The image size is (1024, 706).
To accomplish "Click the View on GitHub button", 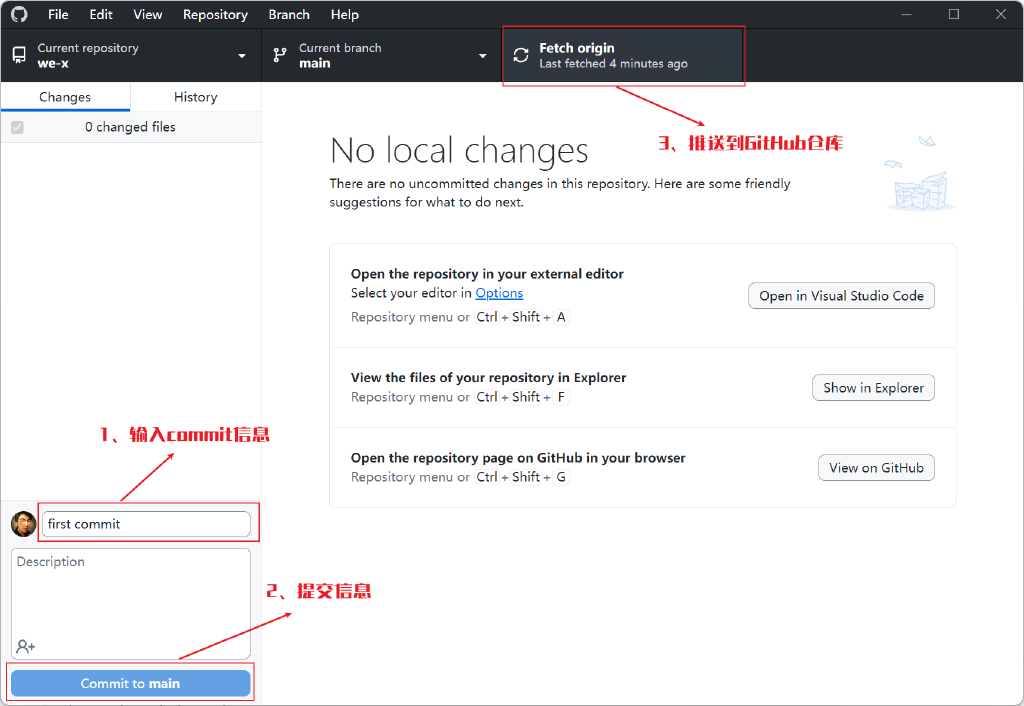I will pyautogui.click(x=876, y=468).
